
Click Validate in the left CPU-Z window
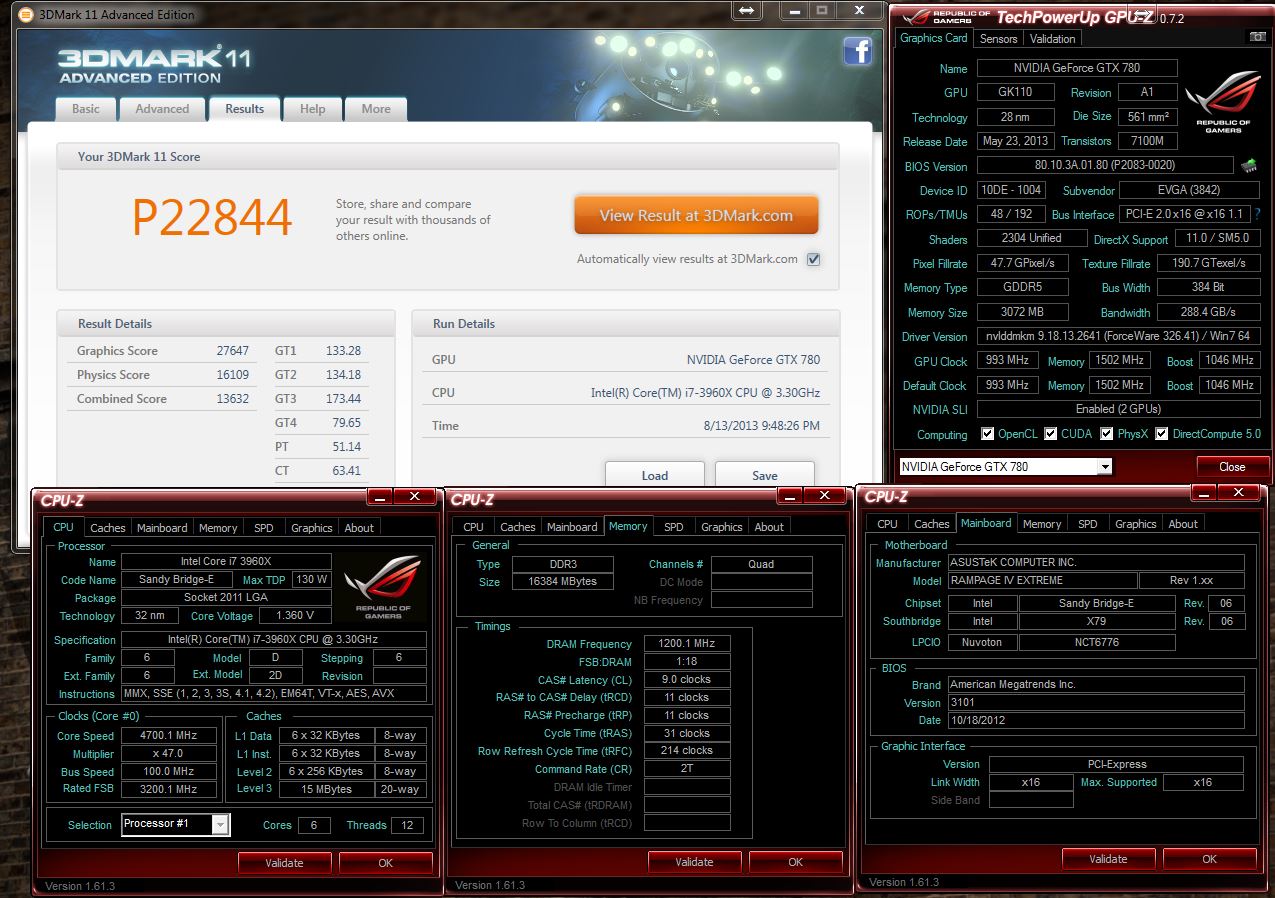[x=285, y=862]
